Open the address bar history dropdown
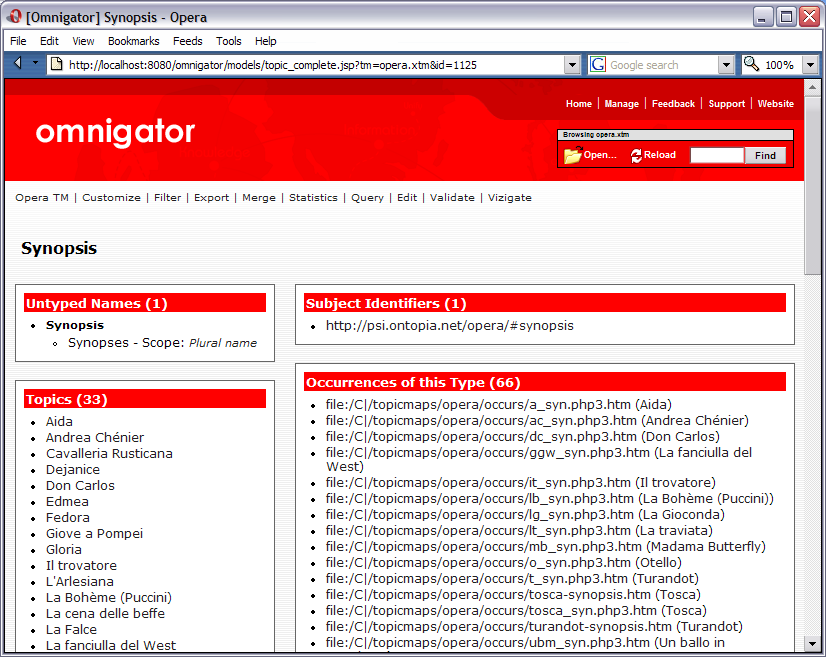This screenshot has width=826, height=657. click(x=573, y=64)
